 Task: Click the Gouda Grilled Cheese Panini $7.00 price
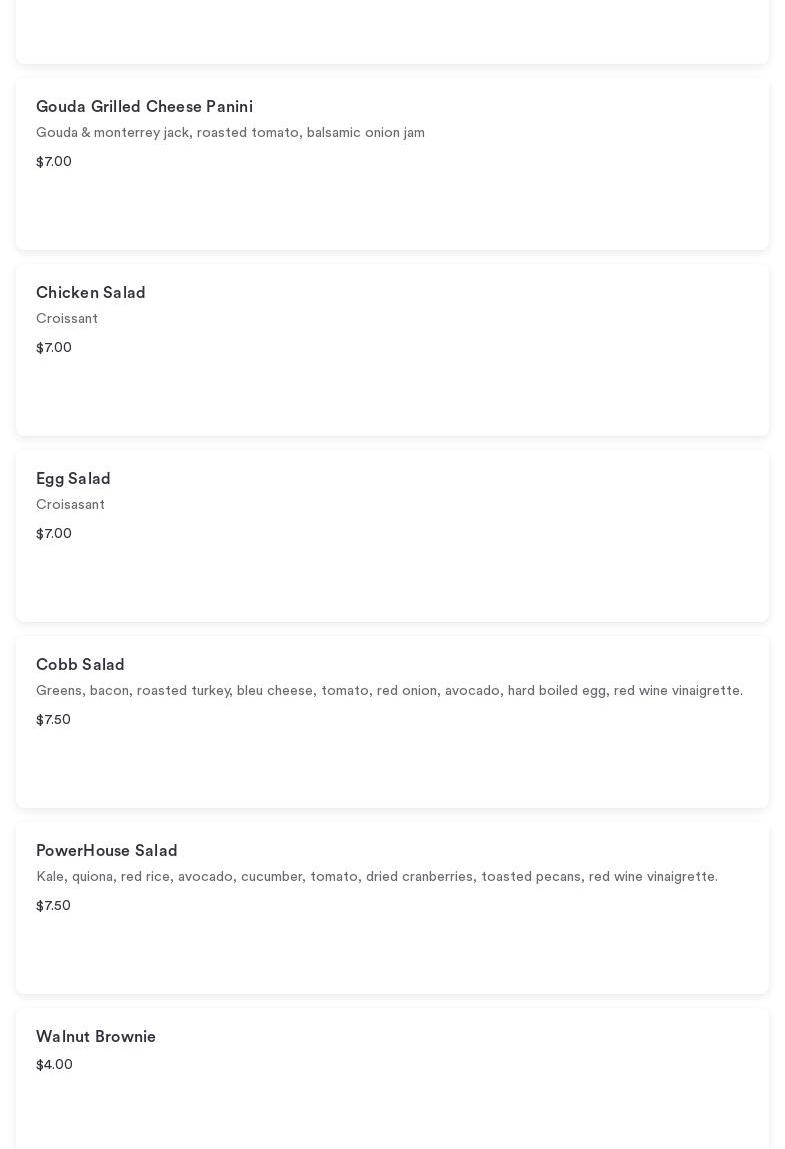coord(54,162)
